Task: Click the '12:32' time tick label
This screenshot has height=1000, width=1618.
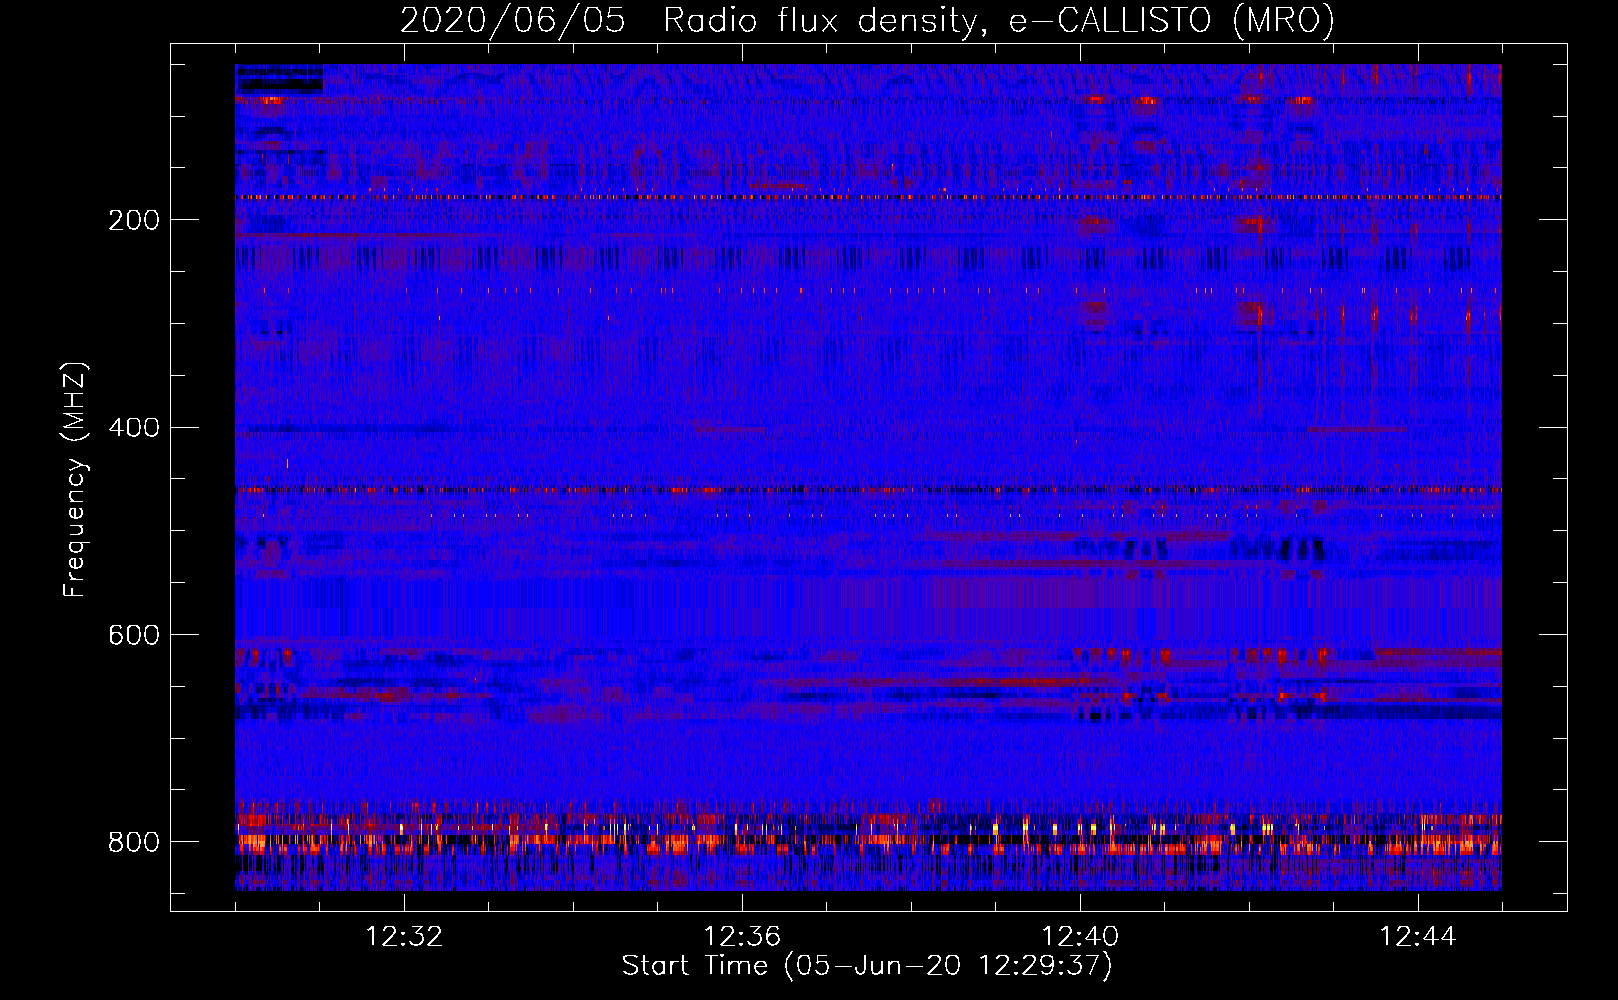Action: click(404, 937)
